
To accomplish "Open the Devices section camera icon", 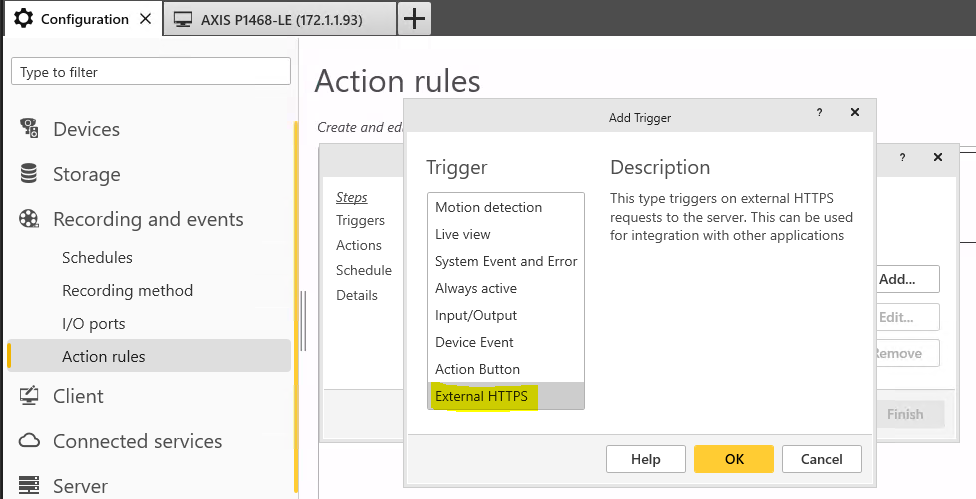I will pos(29,128).
